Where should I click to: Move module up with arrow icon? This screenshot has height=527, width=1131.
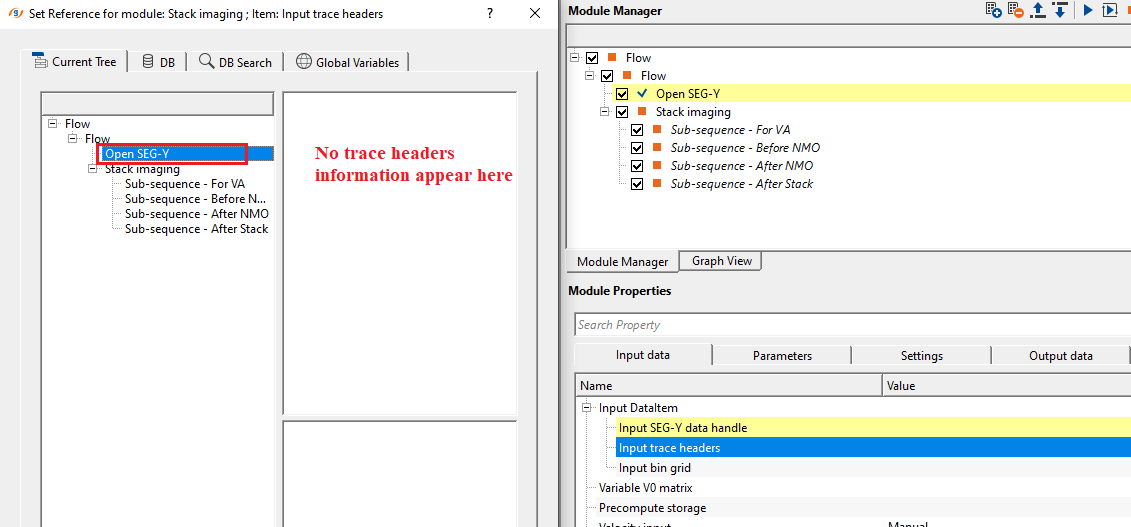1038,10
